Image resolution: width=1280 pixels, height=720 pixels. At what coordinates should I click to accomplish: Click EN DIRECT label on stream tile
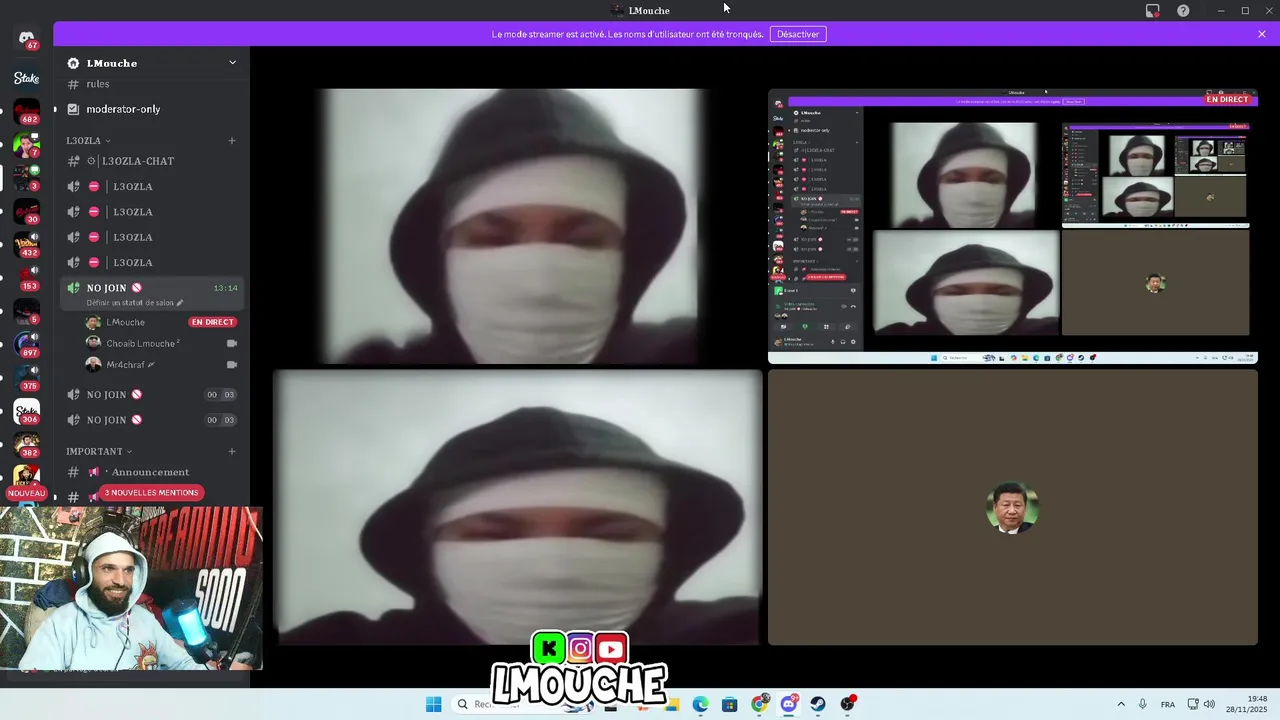coord(1227,100)
